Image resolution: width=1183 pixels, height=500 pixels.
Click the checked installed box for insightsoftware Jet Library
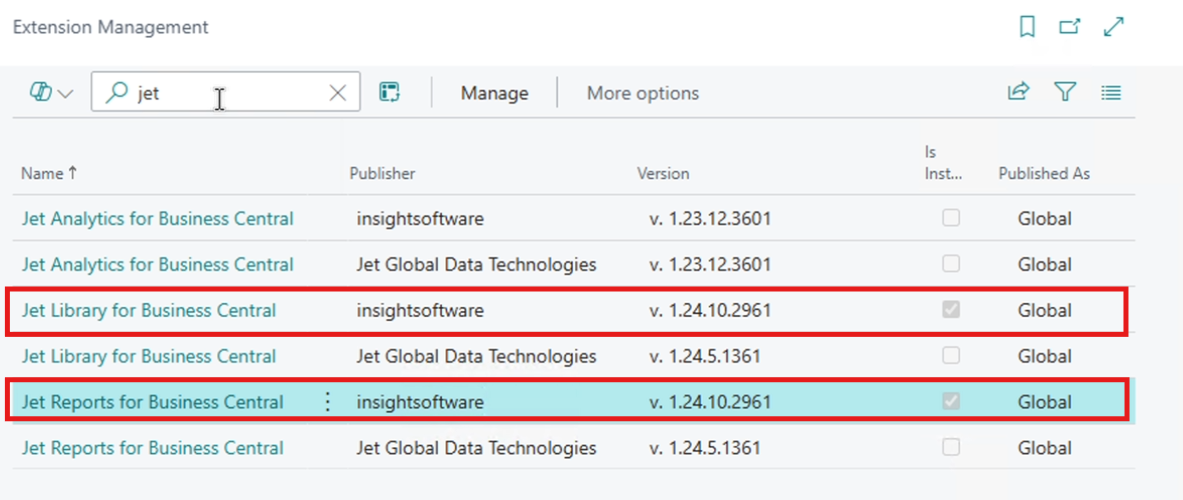[951, 310]
